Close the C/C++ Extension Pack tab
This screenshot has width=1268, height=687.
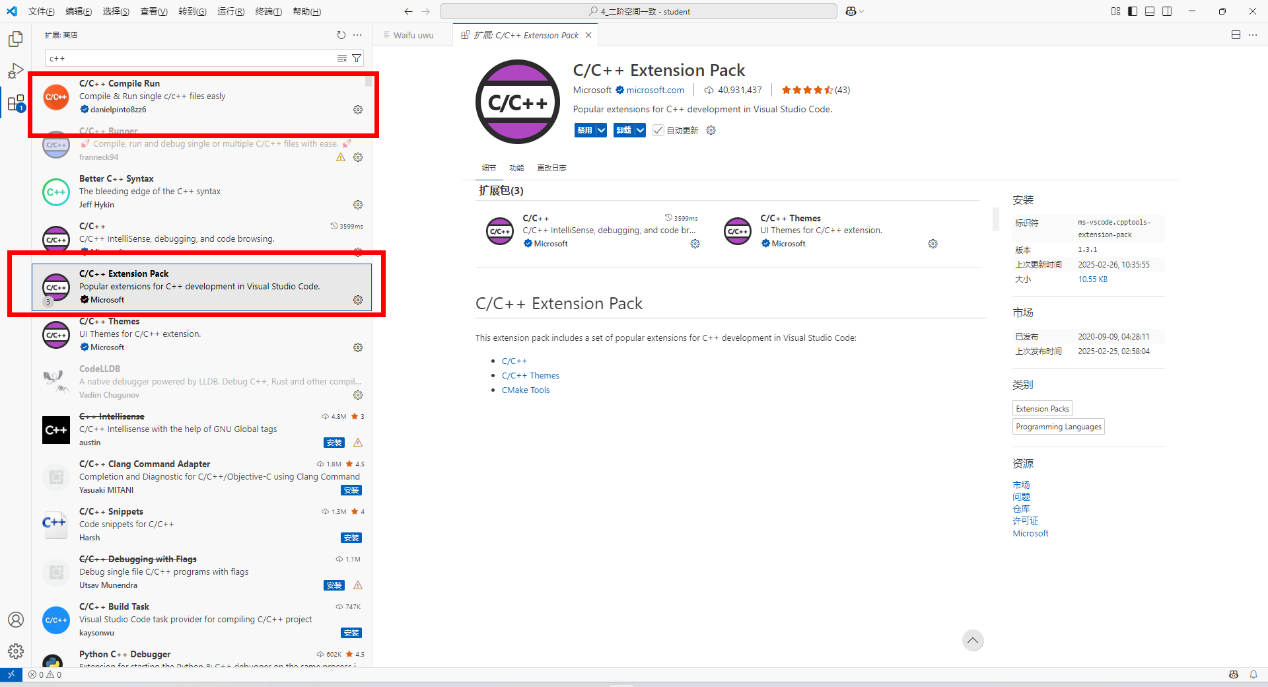pyautogui.click(x=589, y=35)
